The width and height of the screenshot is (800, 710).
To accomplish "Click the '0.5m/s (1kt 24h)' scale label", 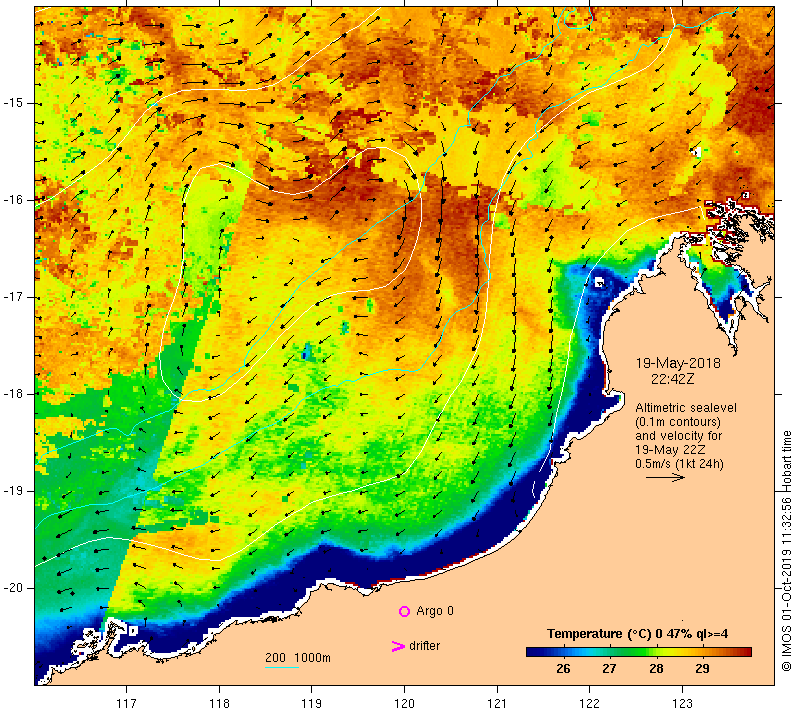I will (679, 464).
